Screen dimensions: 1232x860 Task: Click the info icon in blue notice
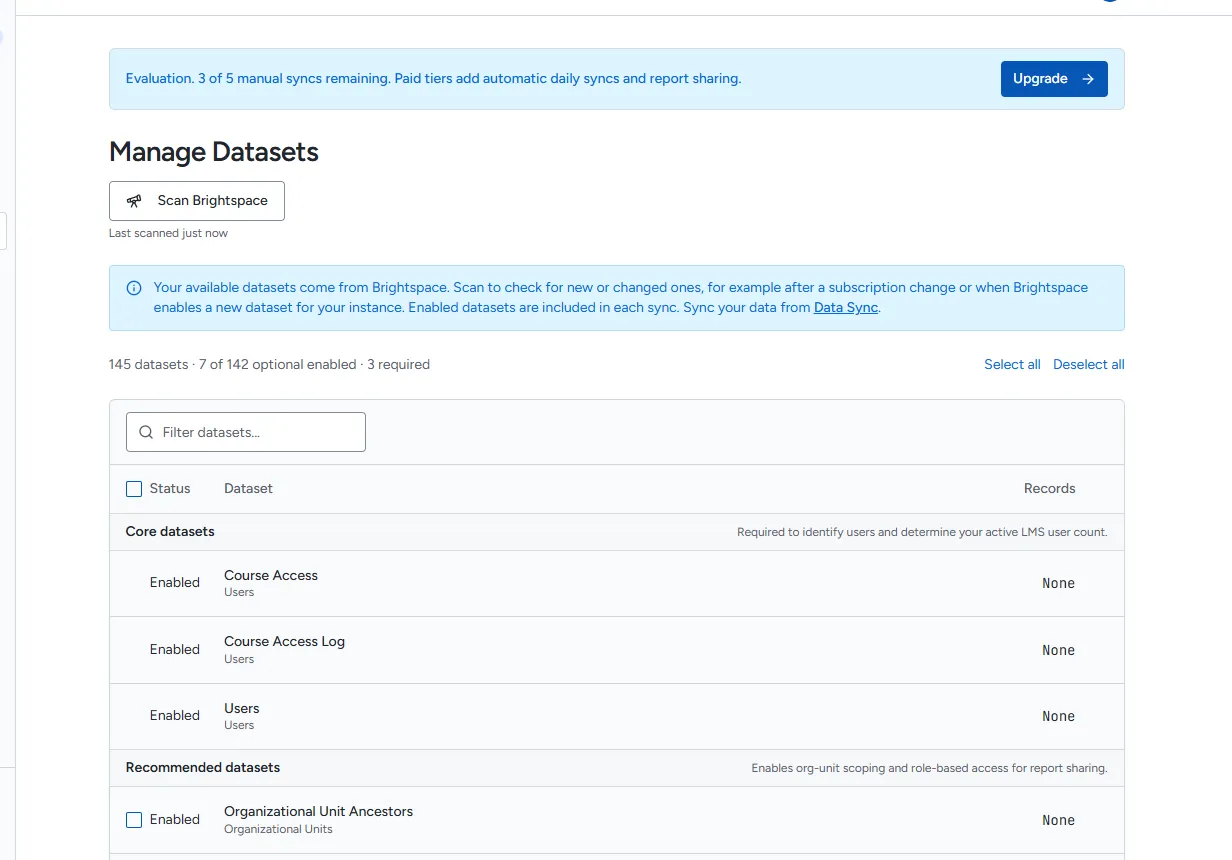134,288
